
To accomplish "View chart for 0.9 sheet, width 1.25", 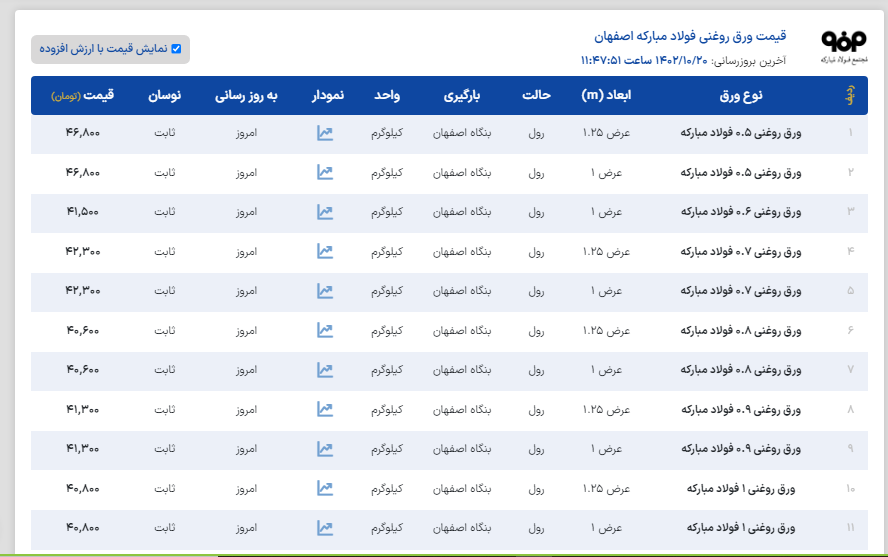I will click(x=324, y=409).
